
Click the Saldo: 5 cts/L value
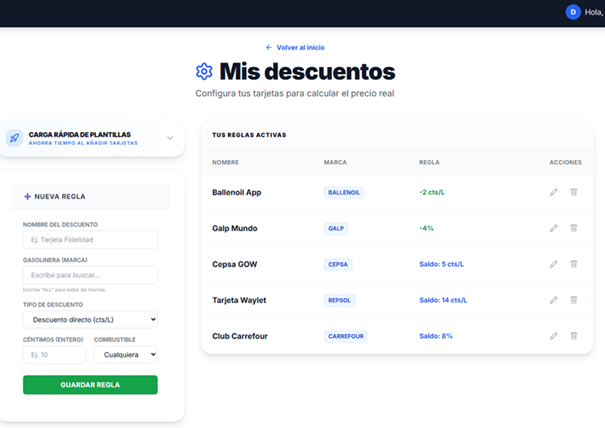pyautogui.click(x=441, y=264)
